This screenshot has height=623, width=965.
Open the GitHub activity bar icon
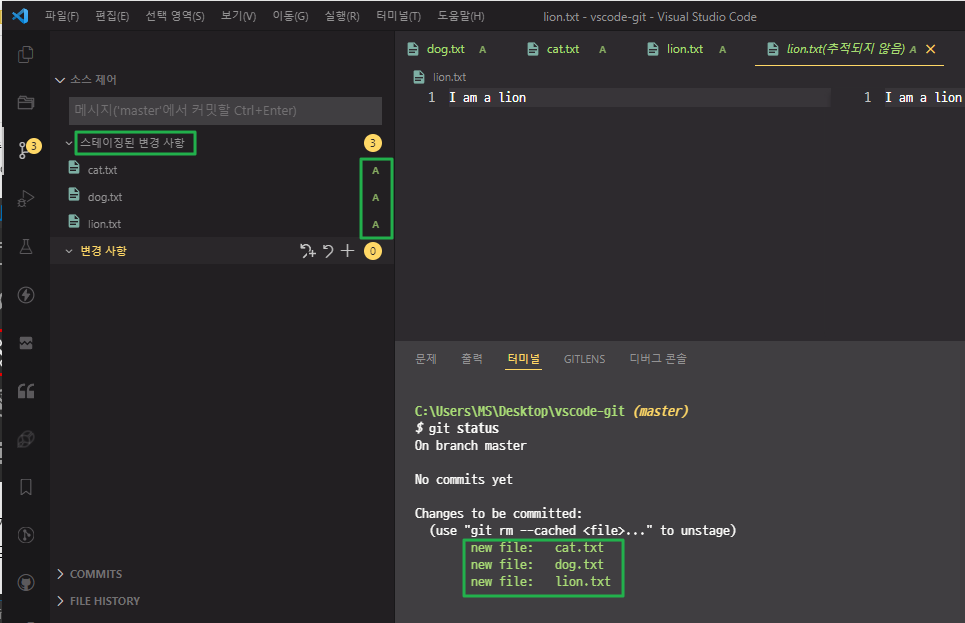[x=25, y=582]
